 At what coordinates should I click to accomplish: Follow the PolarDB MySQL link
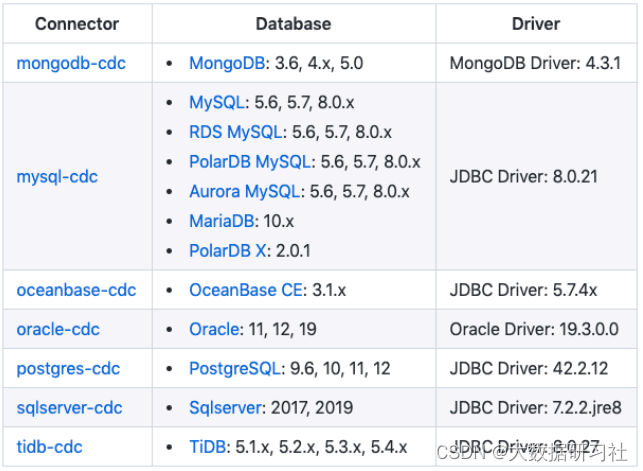click(x=250, y=162)
